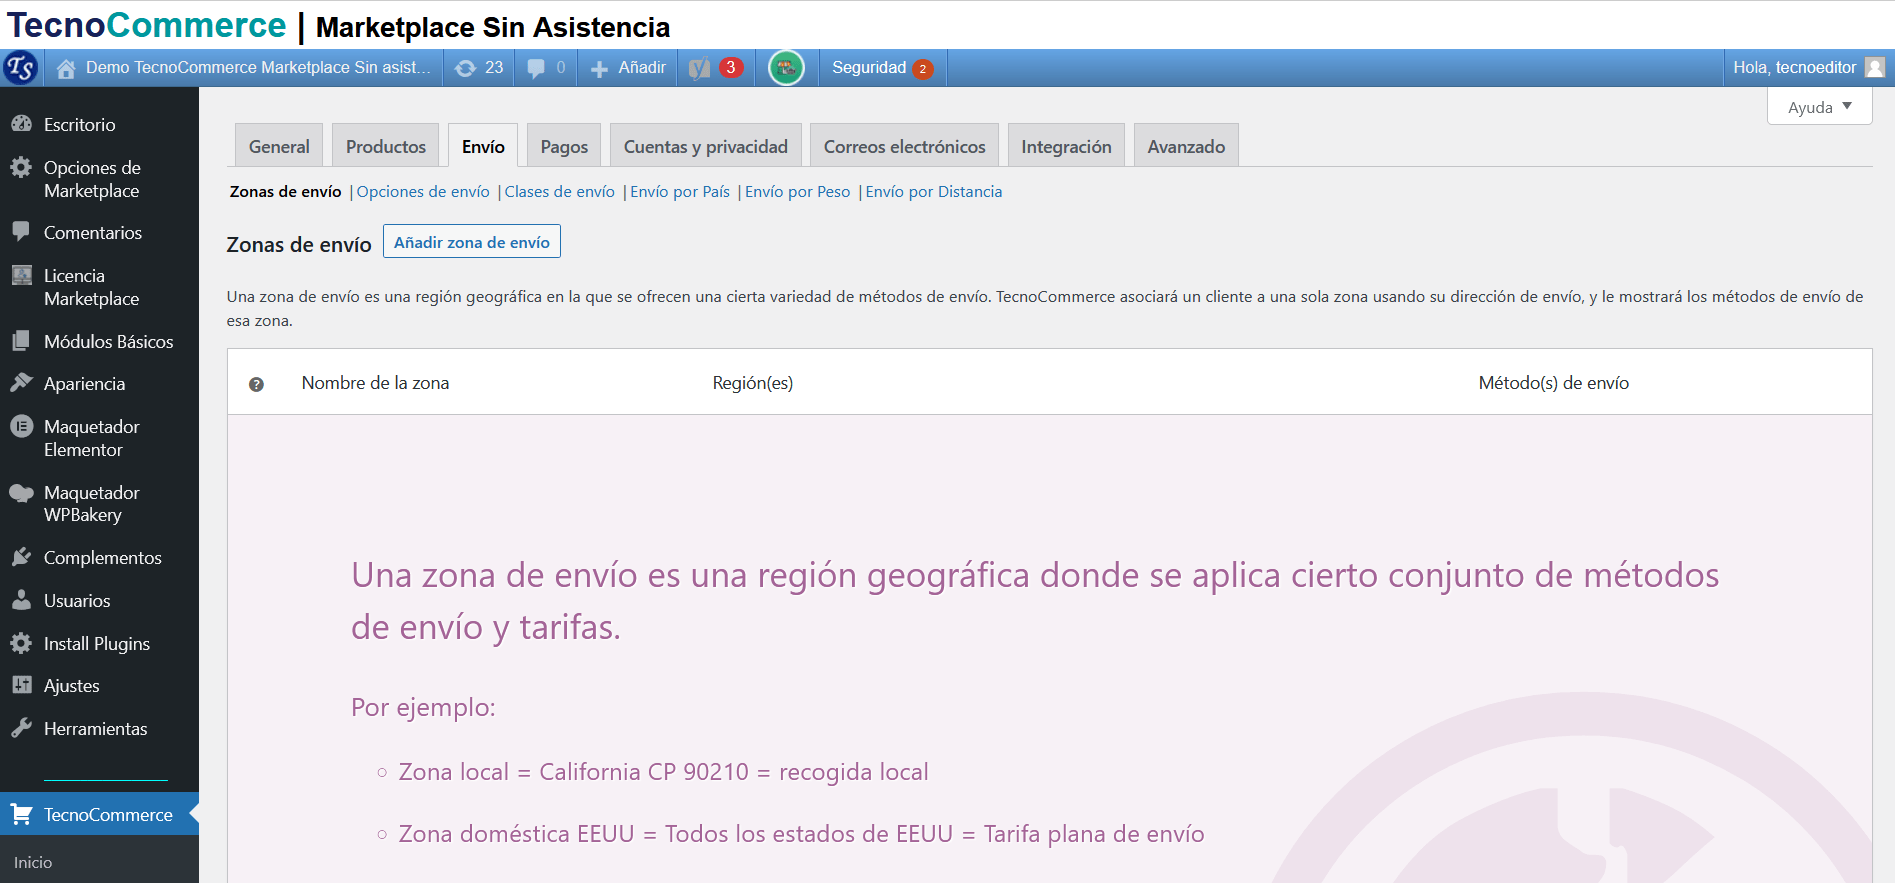Screen dimensions: 1895x883
Task: Open Seguridad in the admin bar
Action: [x=882, y=68]
